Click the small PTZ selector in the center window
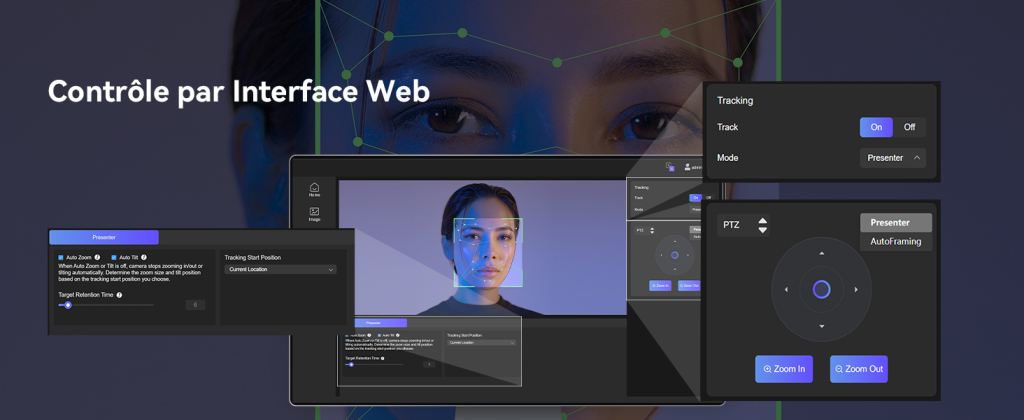This screenshot has height=420, width=1024. 645,231
